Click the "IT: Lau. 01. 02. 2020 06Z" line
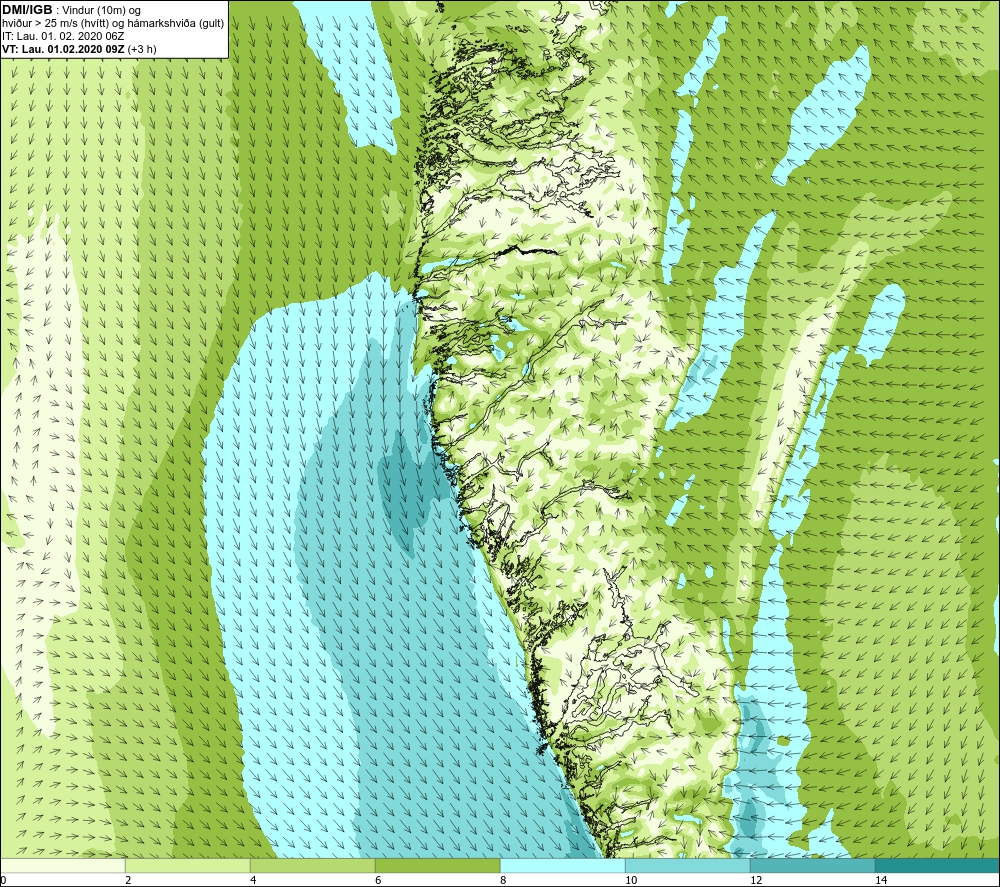Viewport: 1000px width, 887px height. pyautogui.click(x=63, y=36)
